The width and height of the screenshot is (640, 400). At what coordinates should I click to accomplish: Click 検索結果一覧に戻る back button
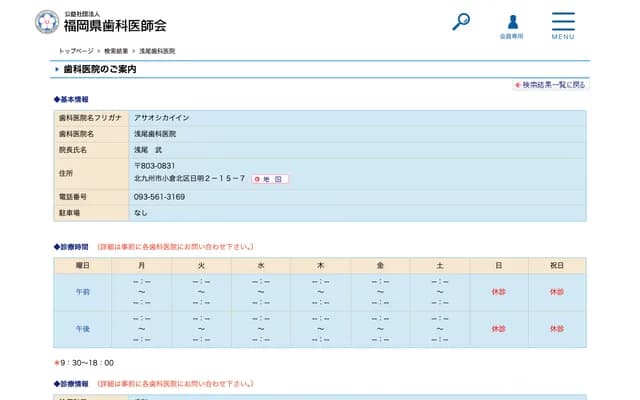[x=550, y=85]
